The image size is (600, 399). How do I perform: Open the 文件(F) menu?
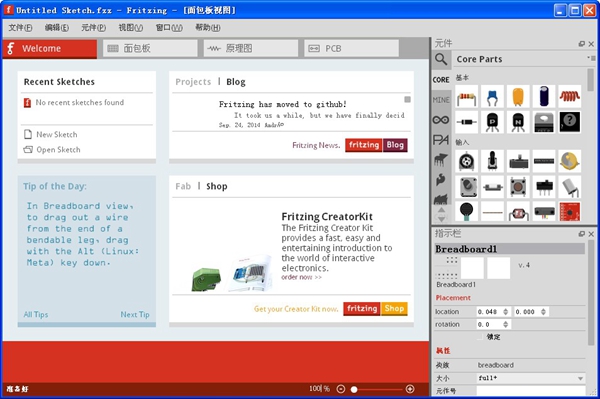[x=20, y=28]
